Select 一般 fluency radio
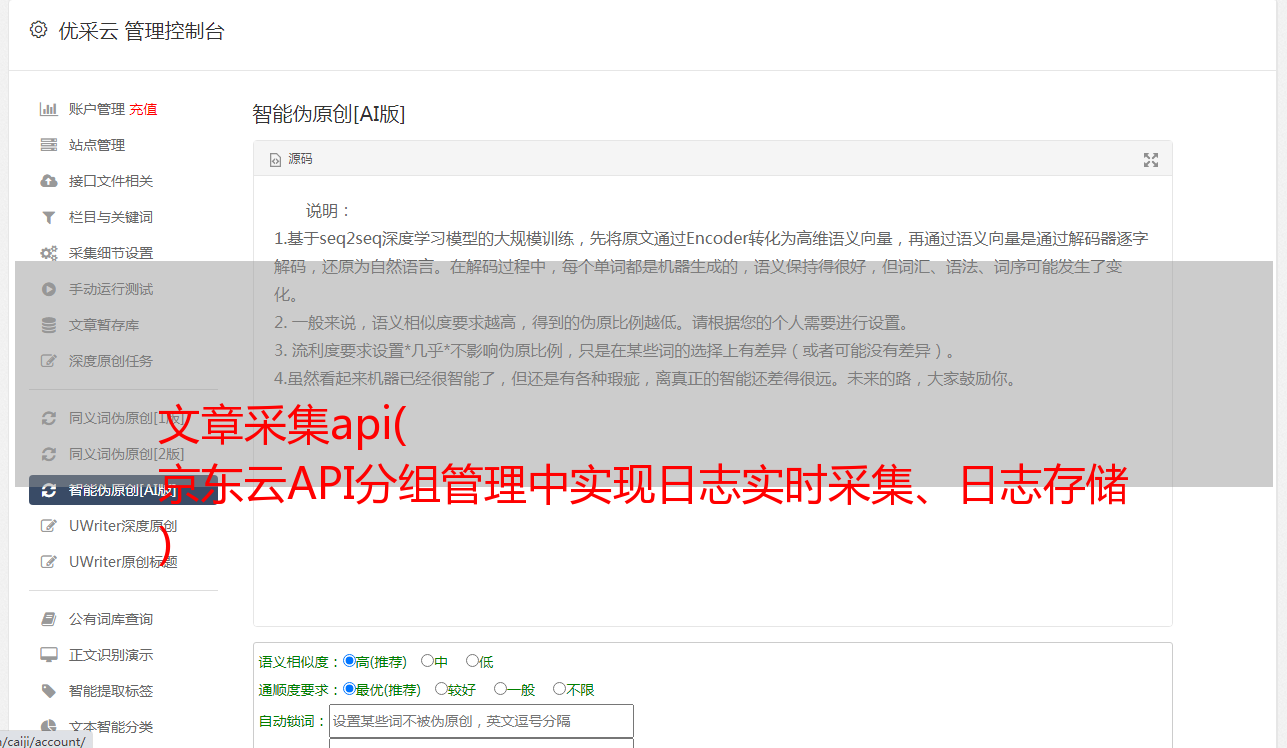This screenshot has width=1287, height=748. (x=500, y=689)
